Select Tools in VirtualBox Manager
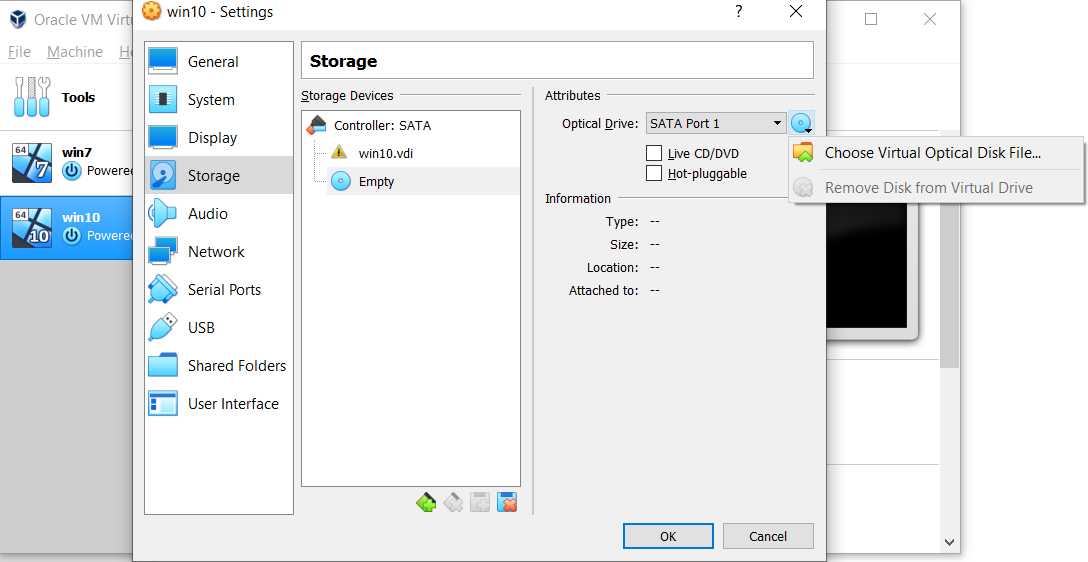 [67, 97]
